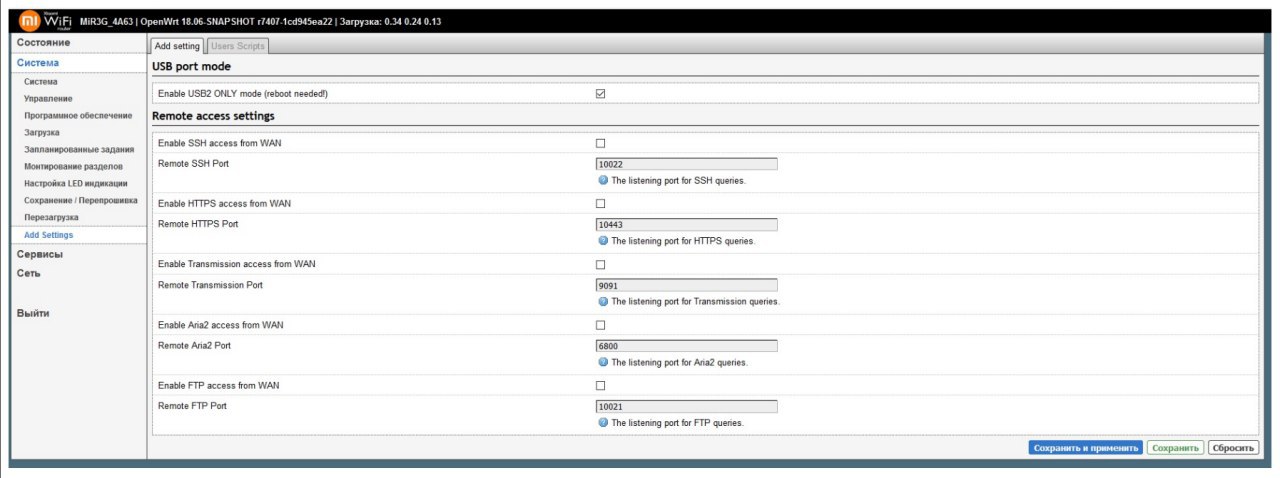Uncheck Enable USB2 ONLY mode checkbox
The image size is (1280, 478).
point(601,93)
